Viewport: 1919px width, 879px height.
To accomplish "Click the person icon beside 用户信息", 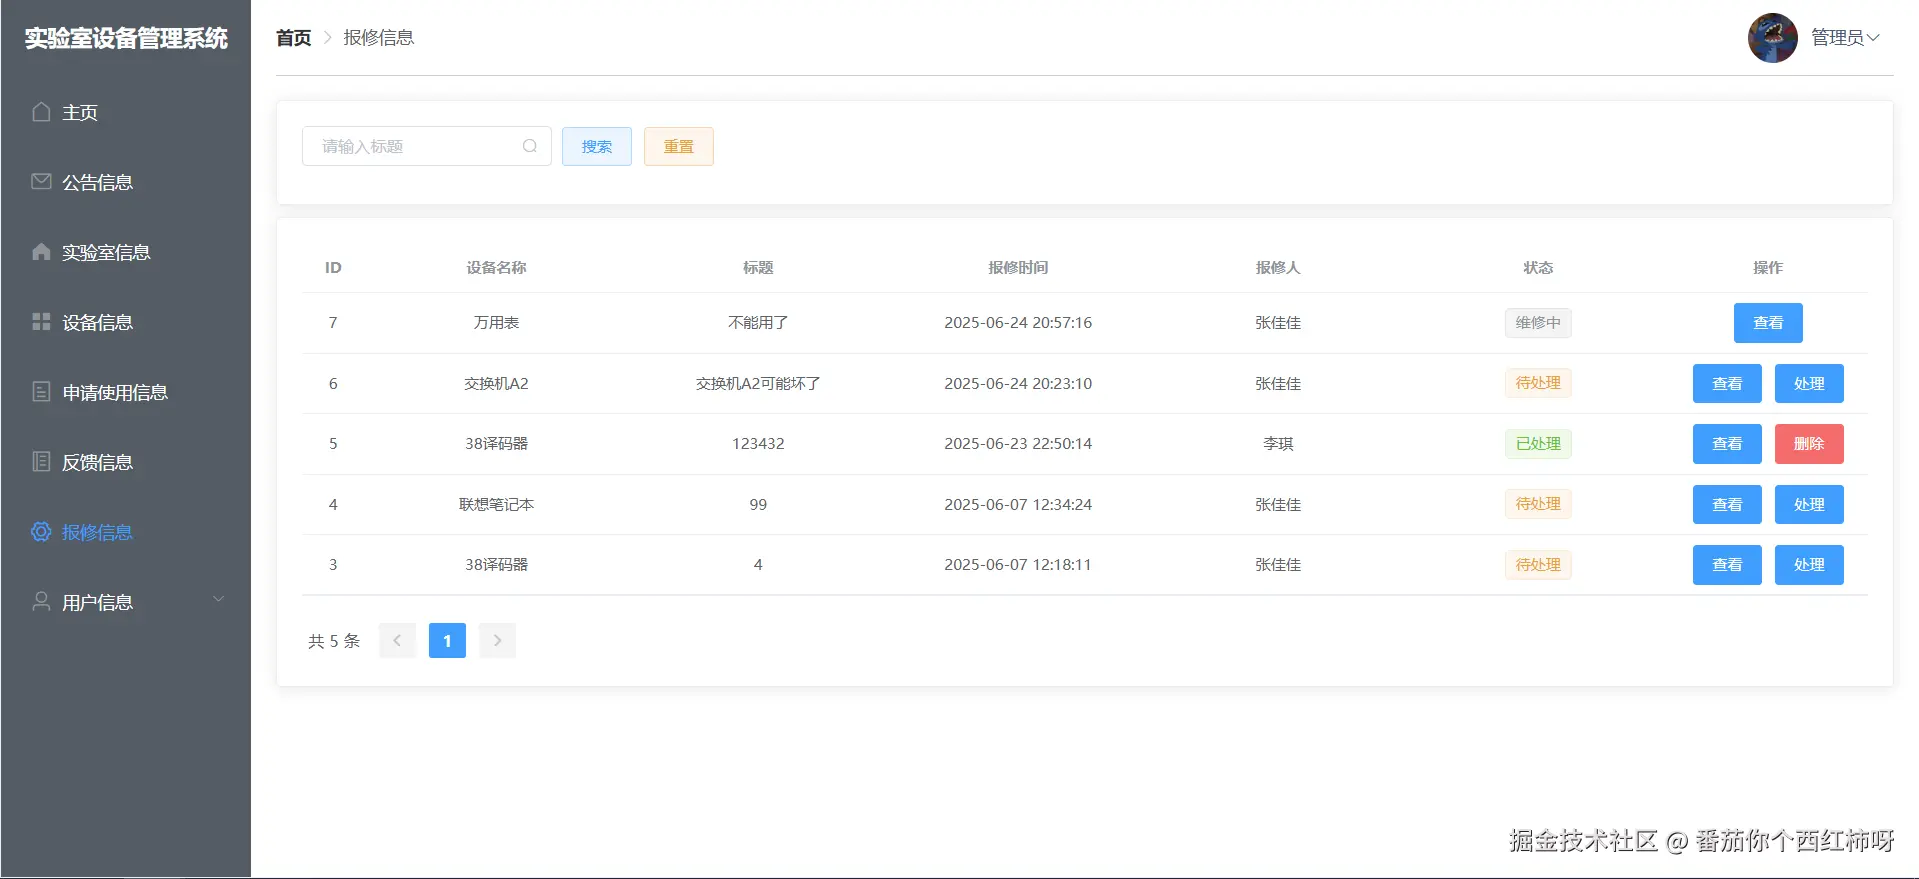I will coord(41,602).
